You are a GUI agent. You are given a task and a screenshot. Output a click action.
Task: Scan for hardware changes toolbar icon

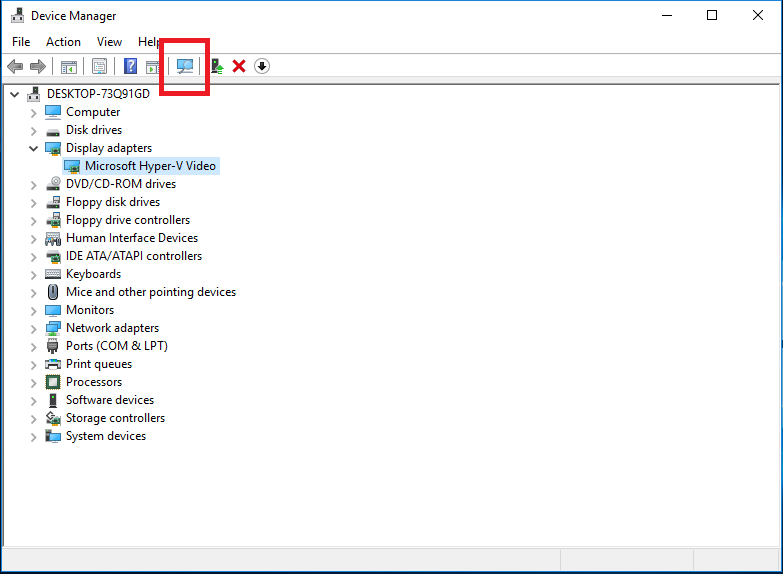185,66
